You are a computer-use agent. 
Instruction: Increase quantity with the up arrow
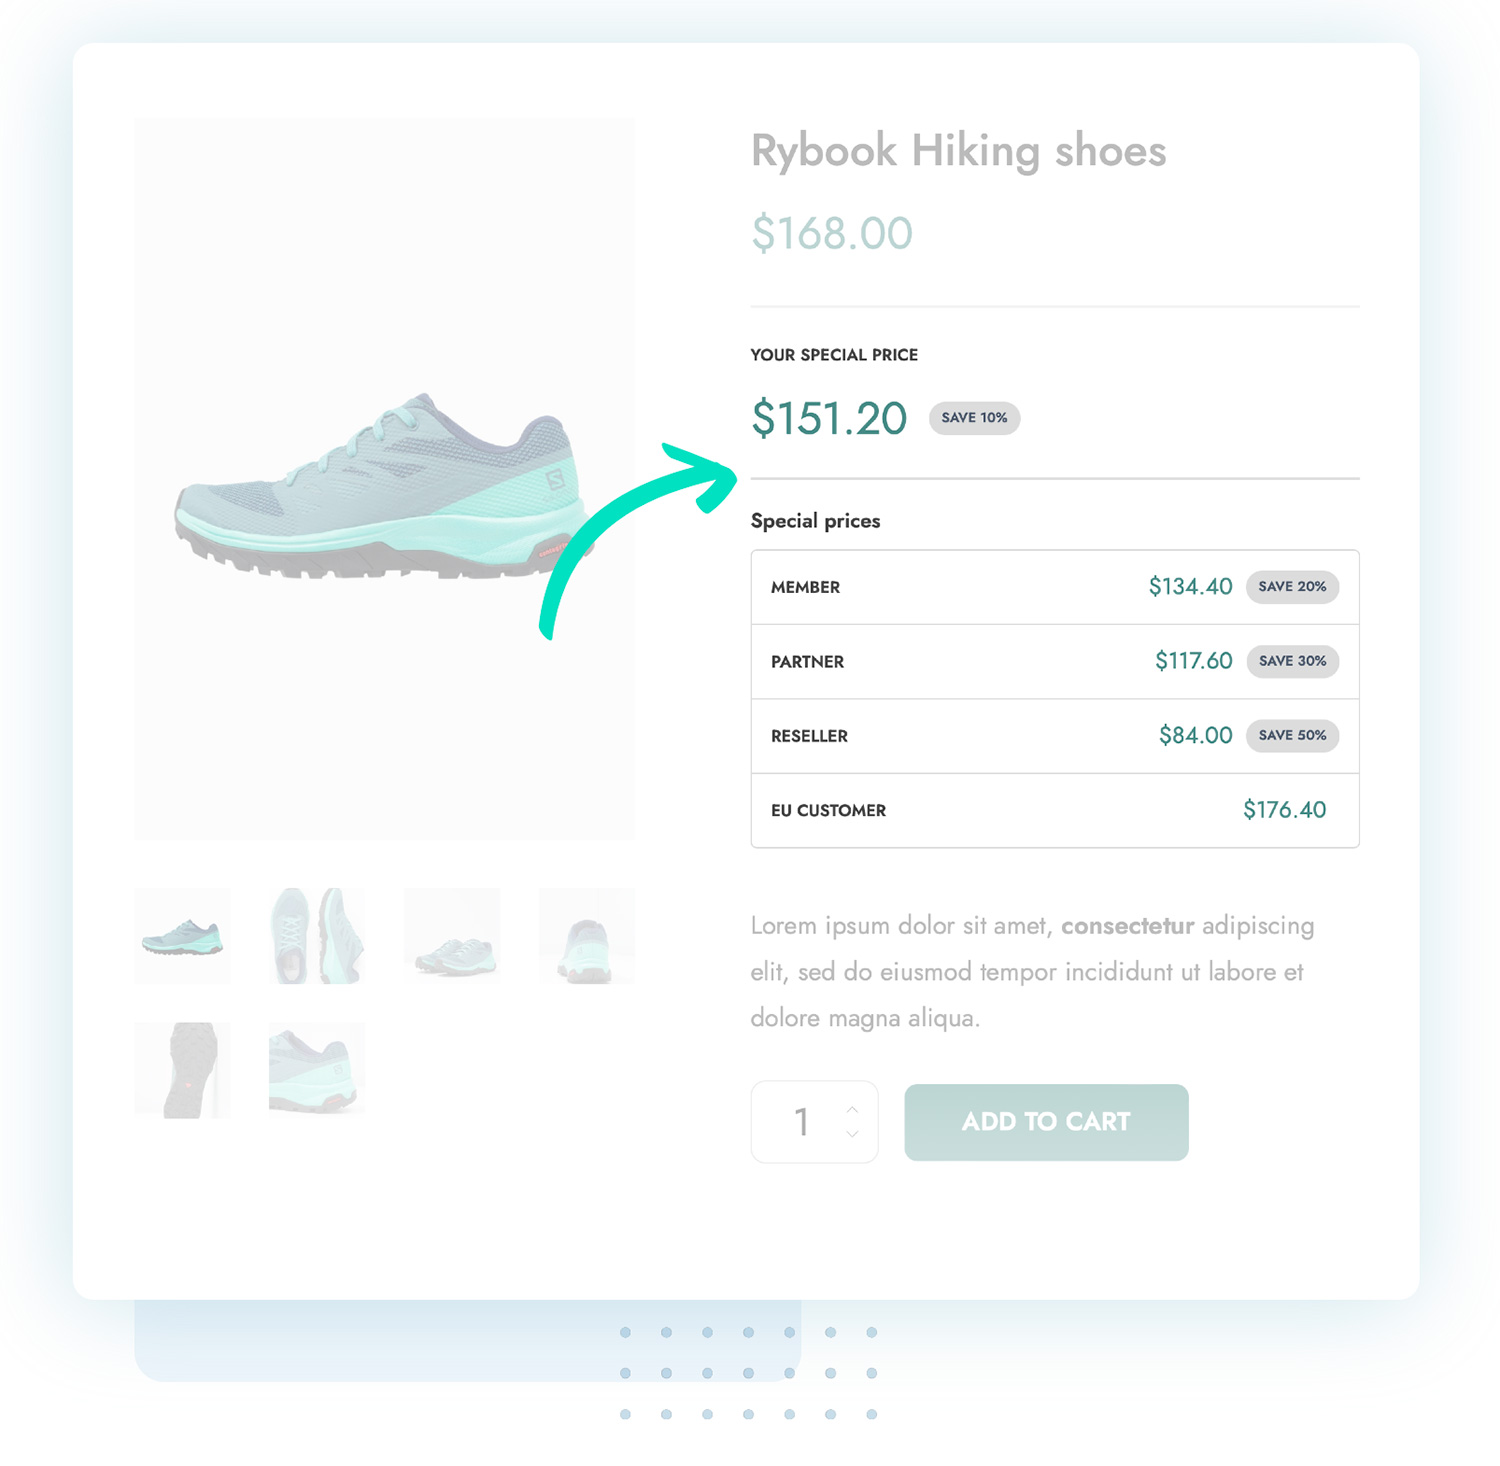(851, 1108)
